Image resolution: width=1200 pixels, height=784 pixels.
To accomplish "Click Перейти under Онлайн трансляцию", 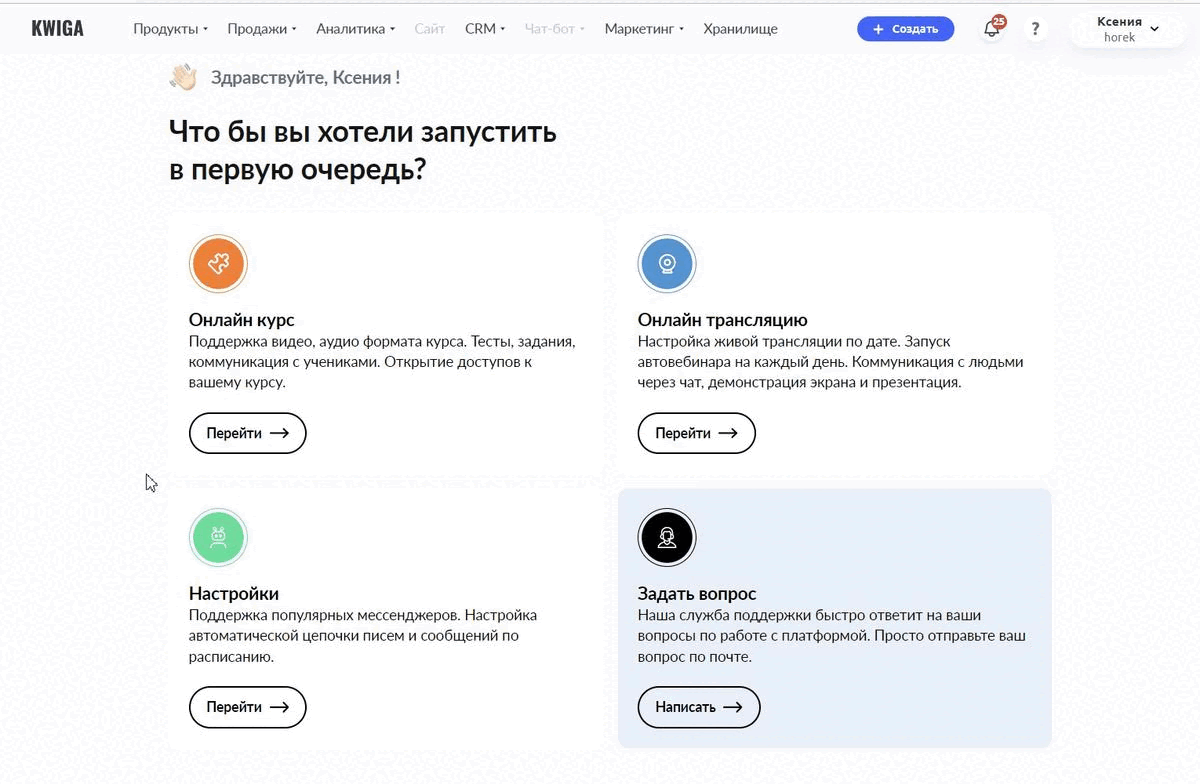I will tap(696, 433).
